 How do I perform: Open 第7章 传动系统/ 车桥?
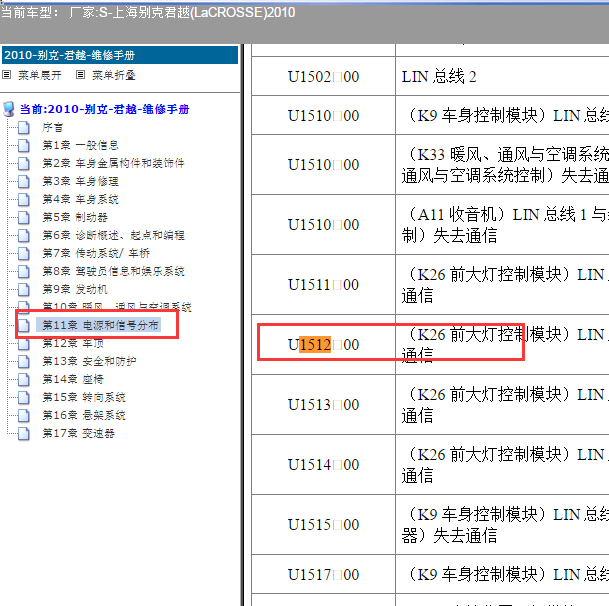[96, 253]
